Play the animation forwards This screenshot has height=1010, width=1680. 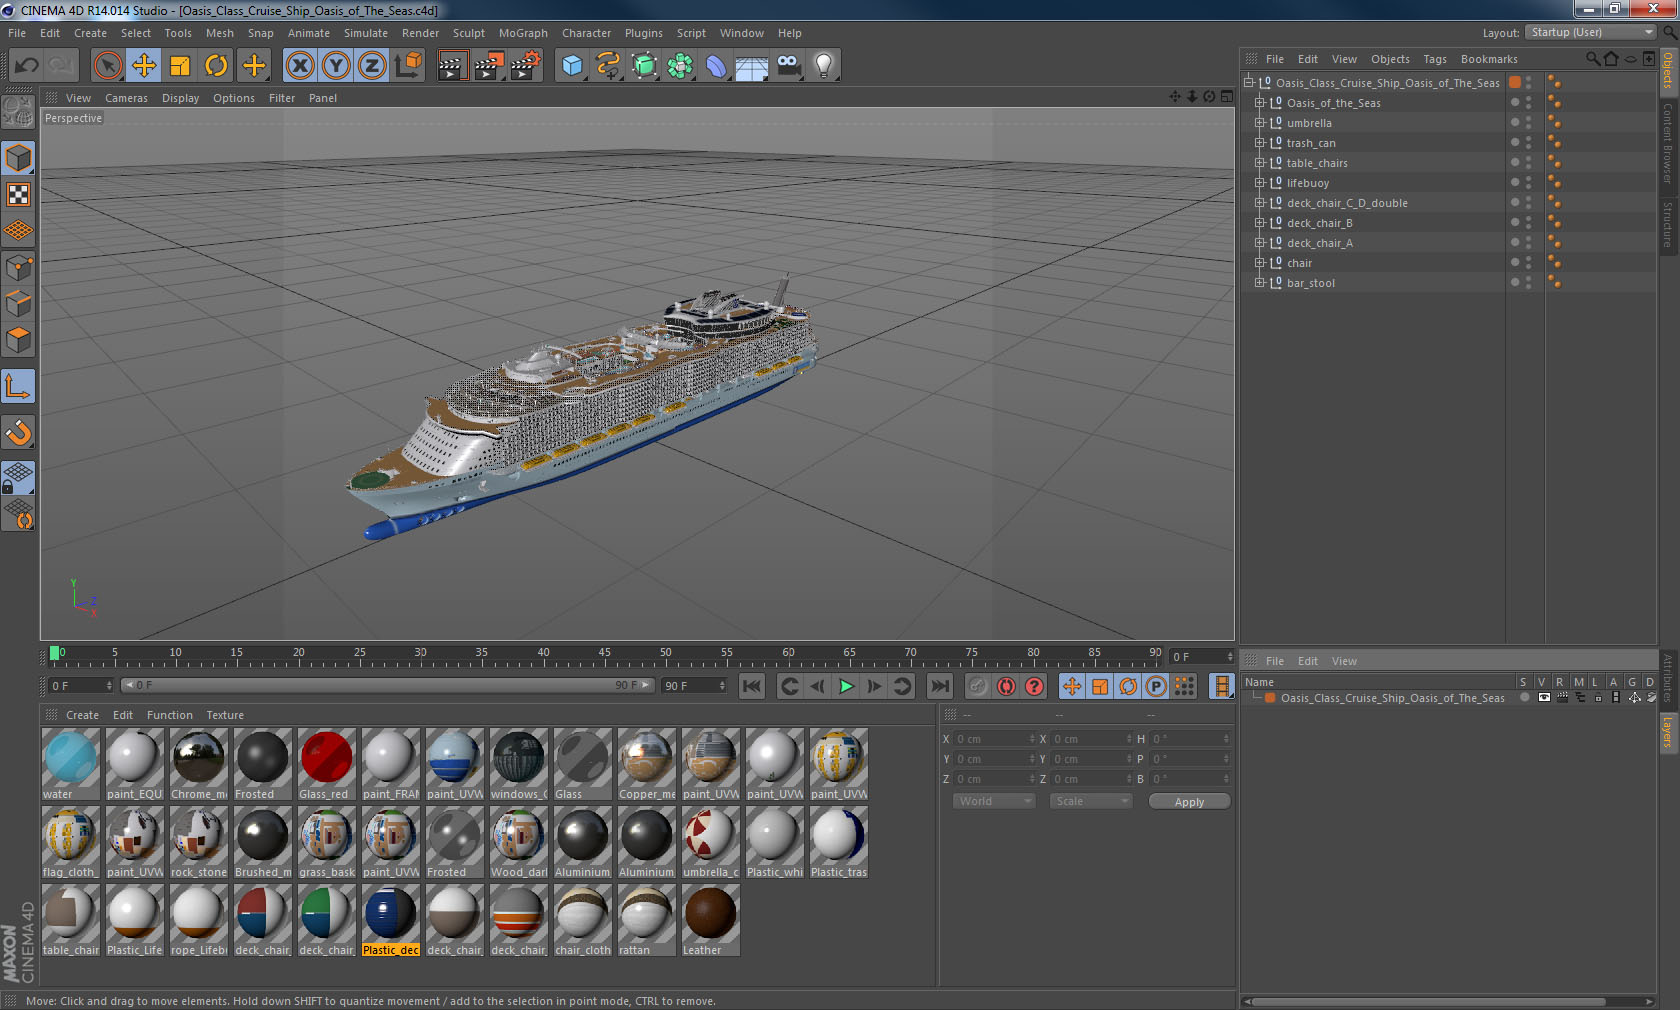pyautogui.click(x=846, y=686)
